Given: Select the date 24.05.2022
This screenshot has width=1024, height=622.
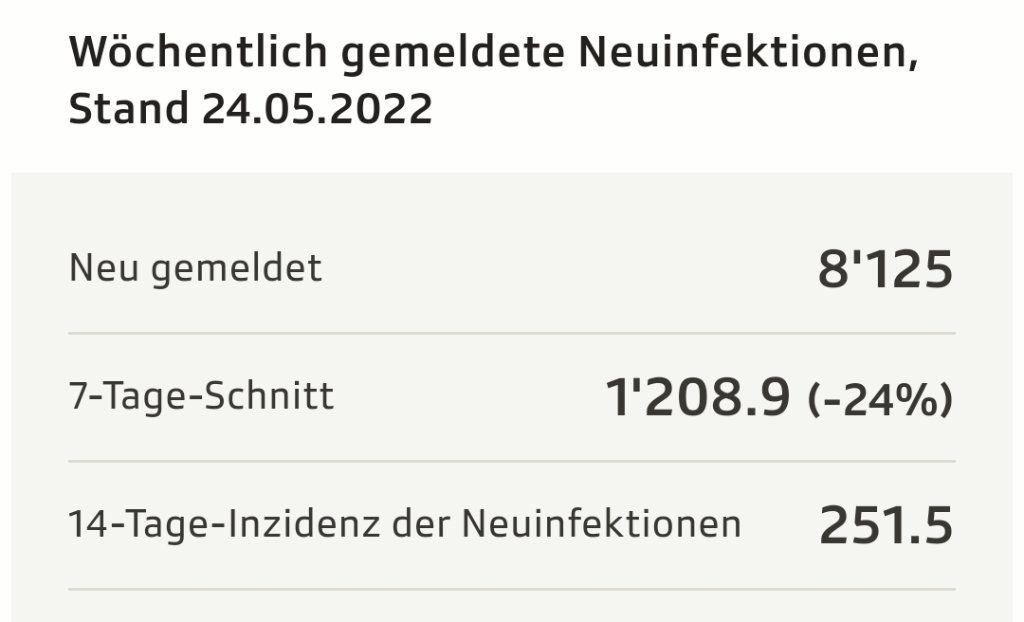Looking at the screenshot, I should (x=317, y=109).
